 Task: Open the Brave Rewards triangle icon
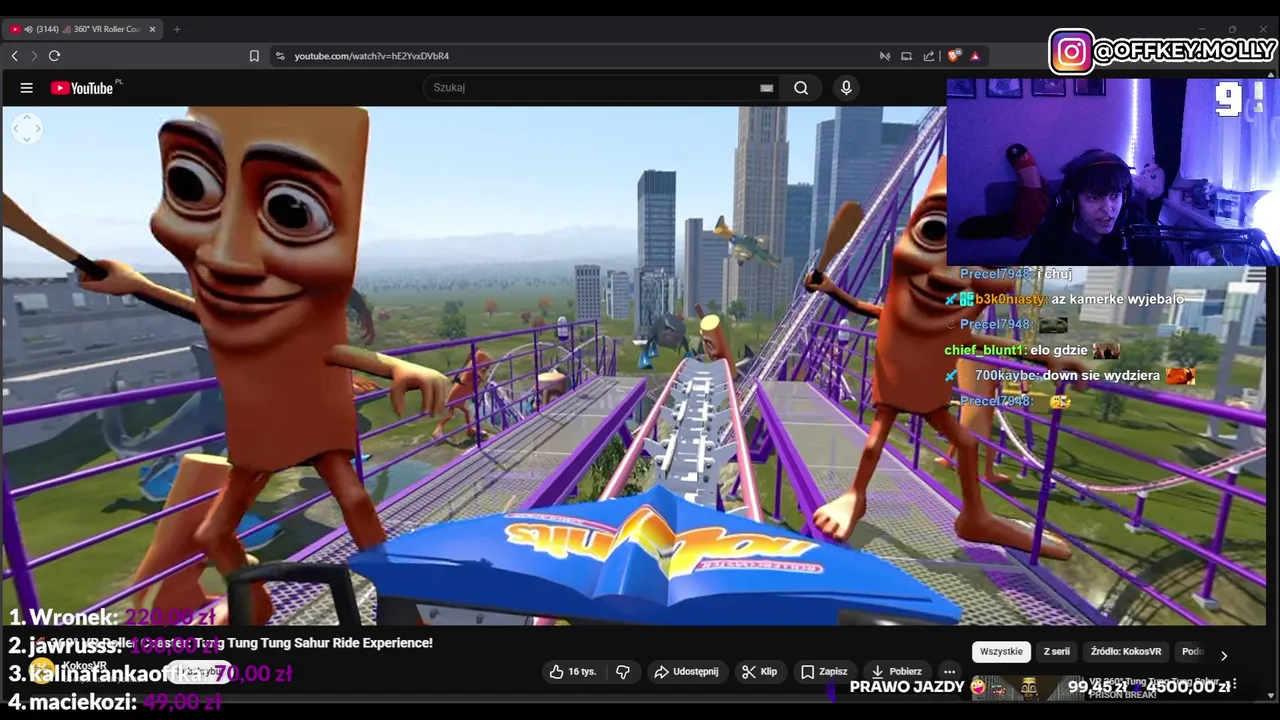click(975, 56)
